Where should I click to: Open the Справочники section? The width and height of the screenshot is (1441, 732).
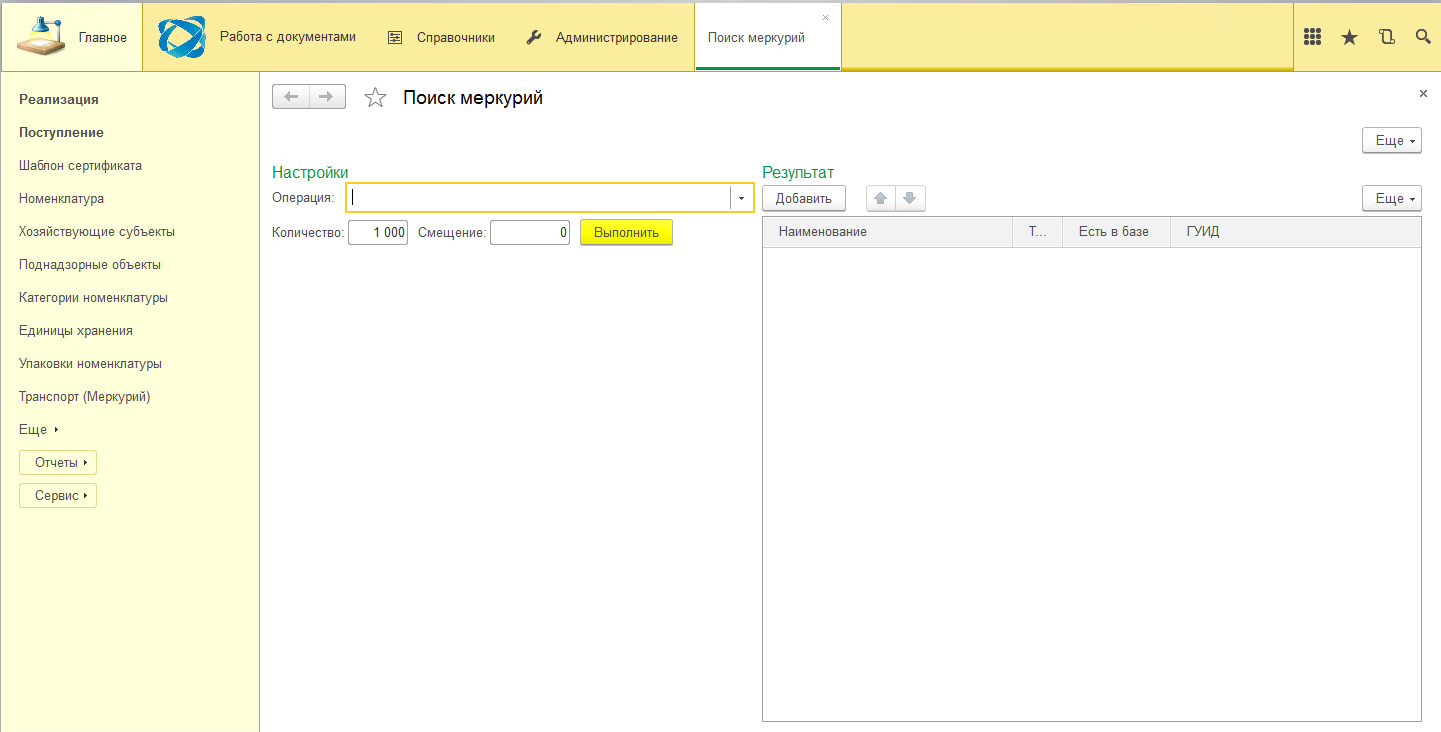pyautogui.click(x=441, y=37)
